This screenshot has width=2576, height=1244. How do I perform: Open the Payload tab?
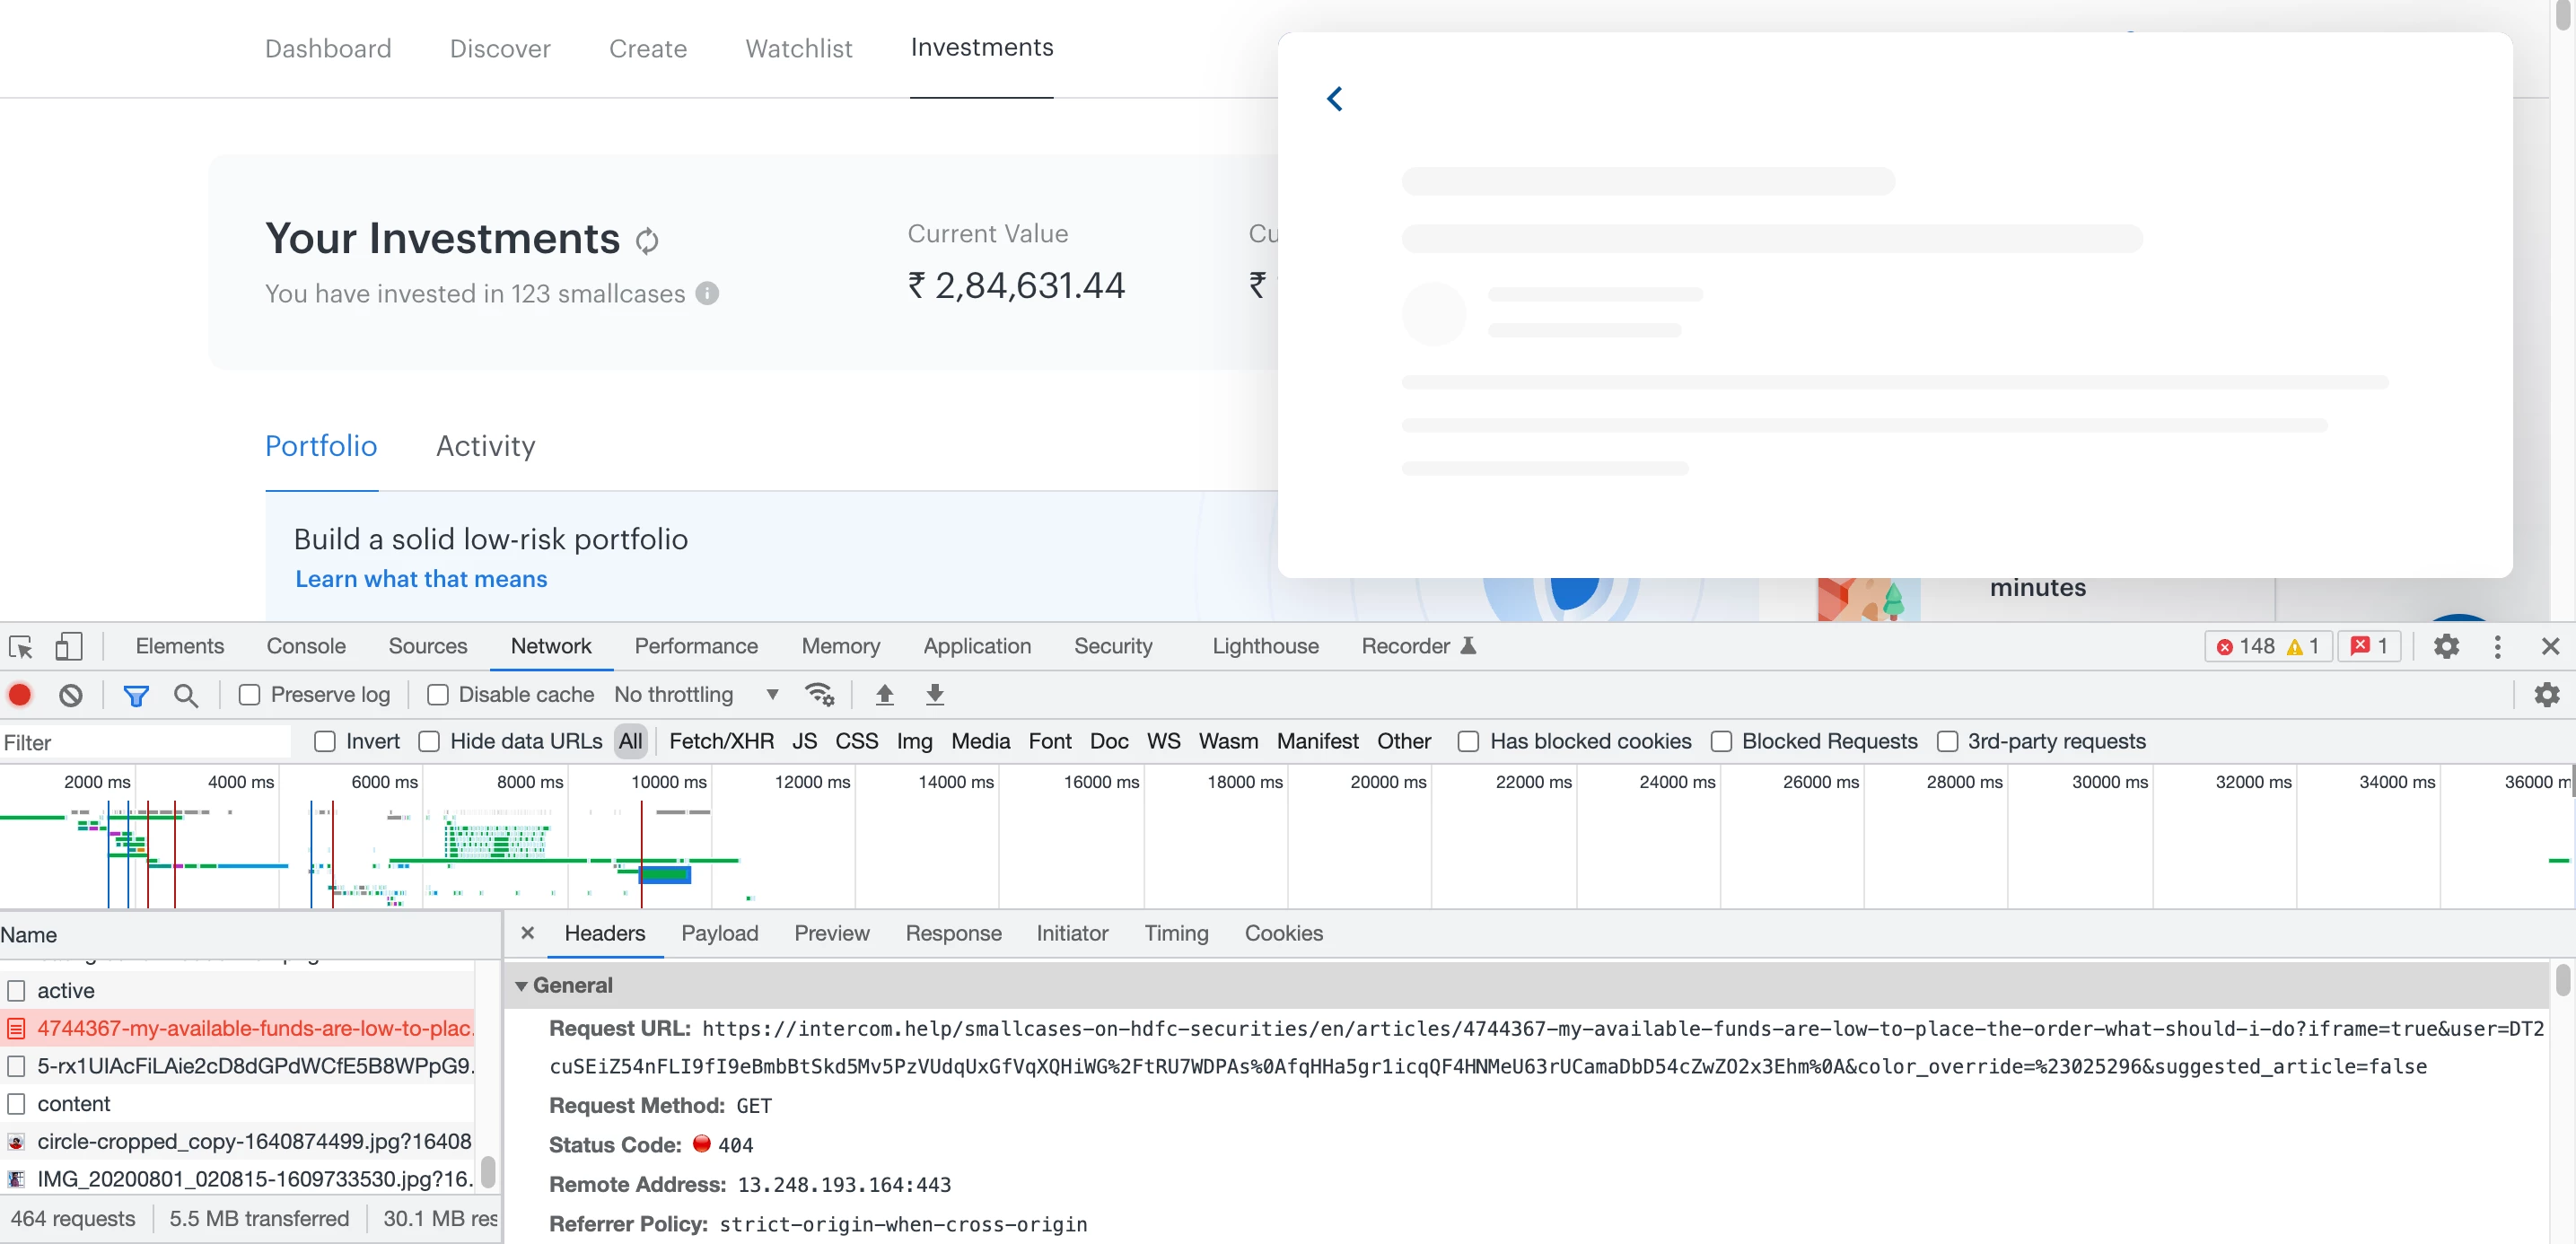point(719,933)
